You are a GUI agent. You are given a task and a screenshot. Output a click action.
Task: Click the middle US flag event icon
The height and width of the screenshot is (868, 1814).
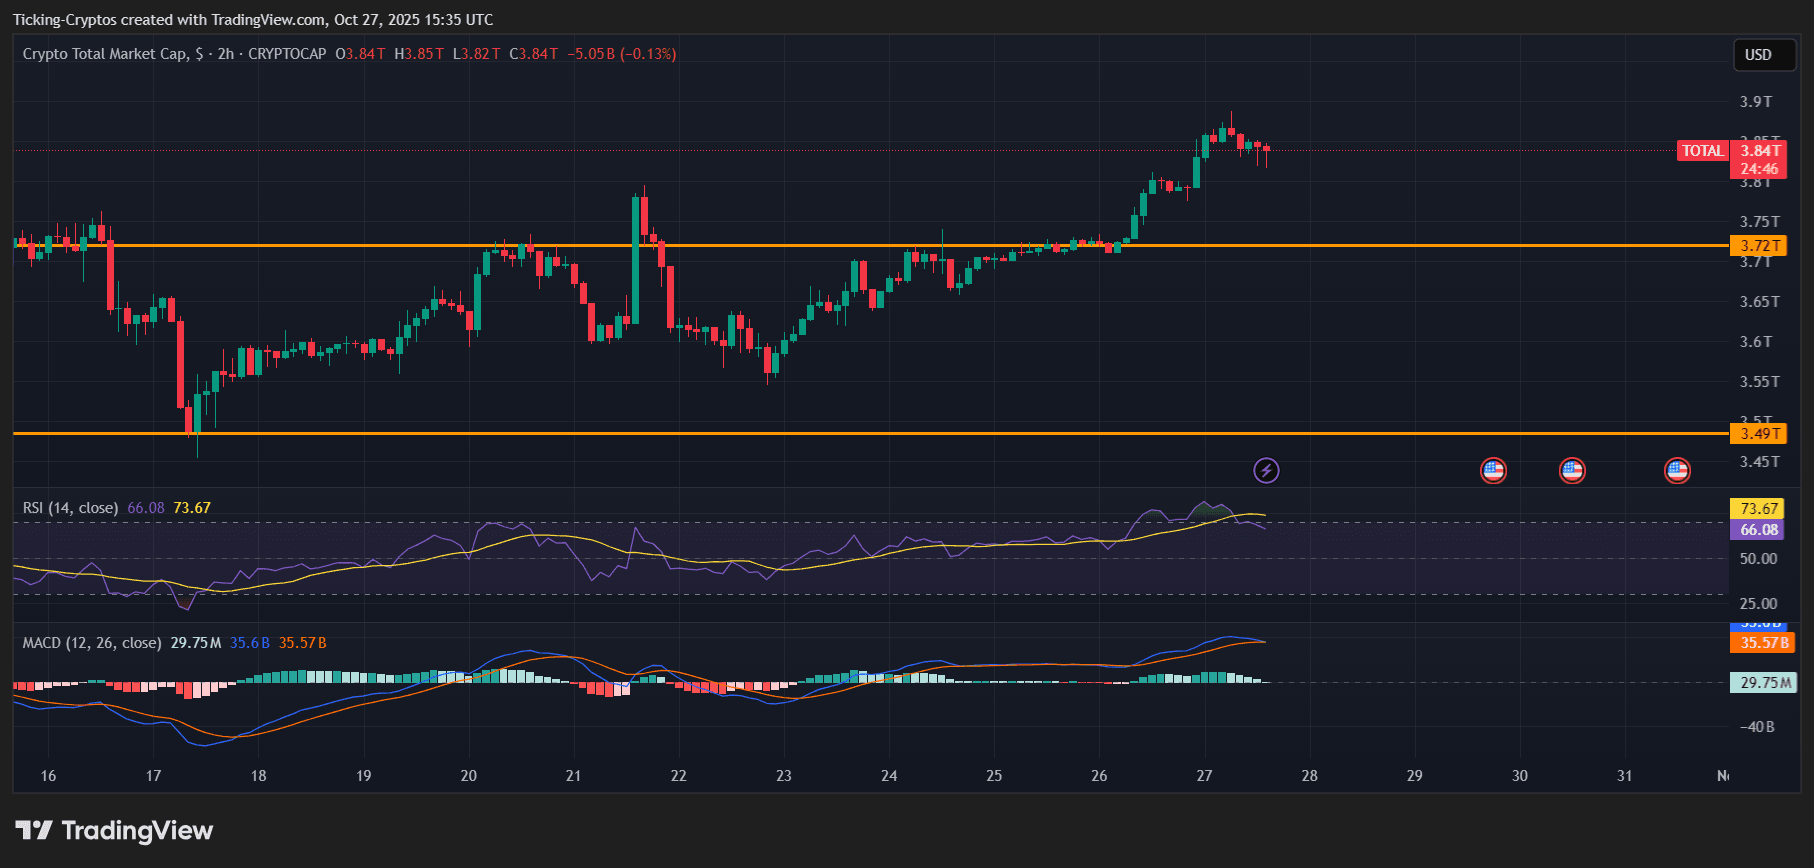click(x=1572, y=470)
